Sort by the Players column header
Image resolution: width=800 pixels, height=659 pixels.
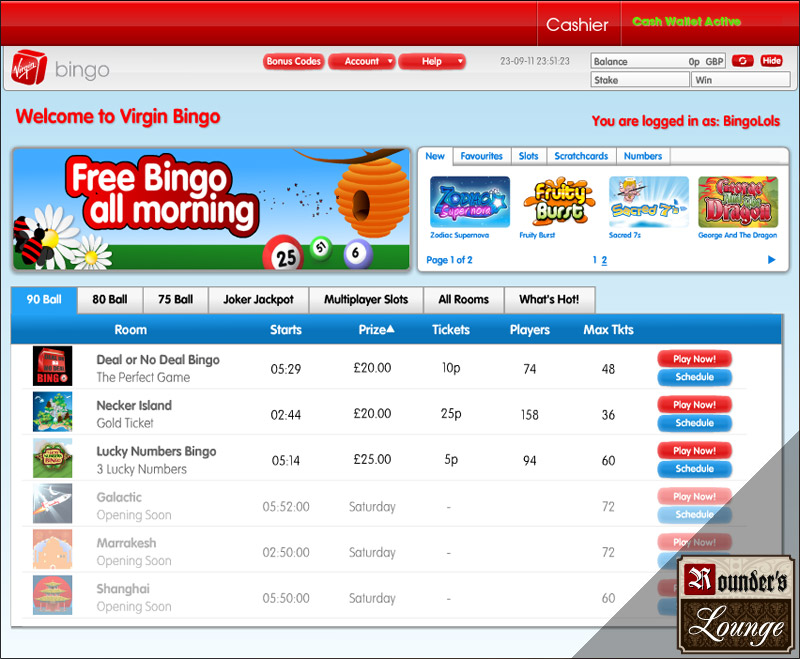[530, 330]
